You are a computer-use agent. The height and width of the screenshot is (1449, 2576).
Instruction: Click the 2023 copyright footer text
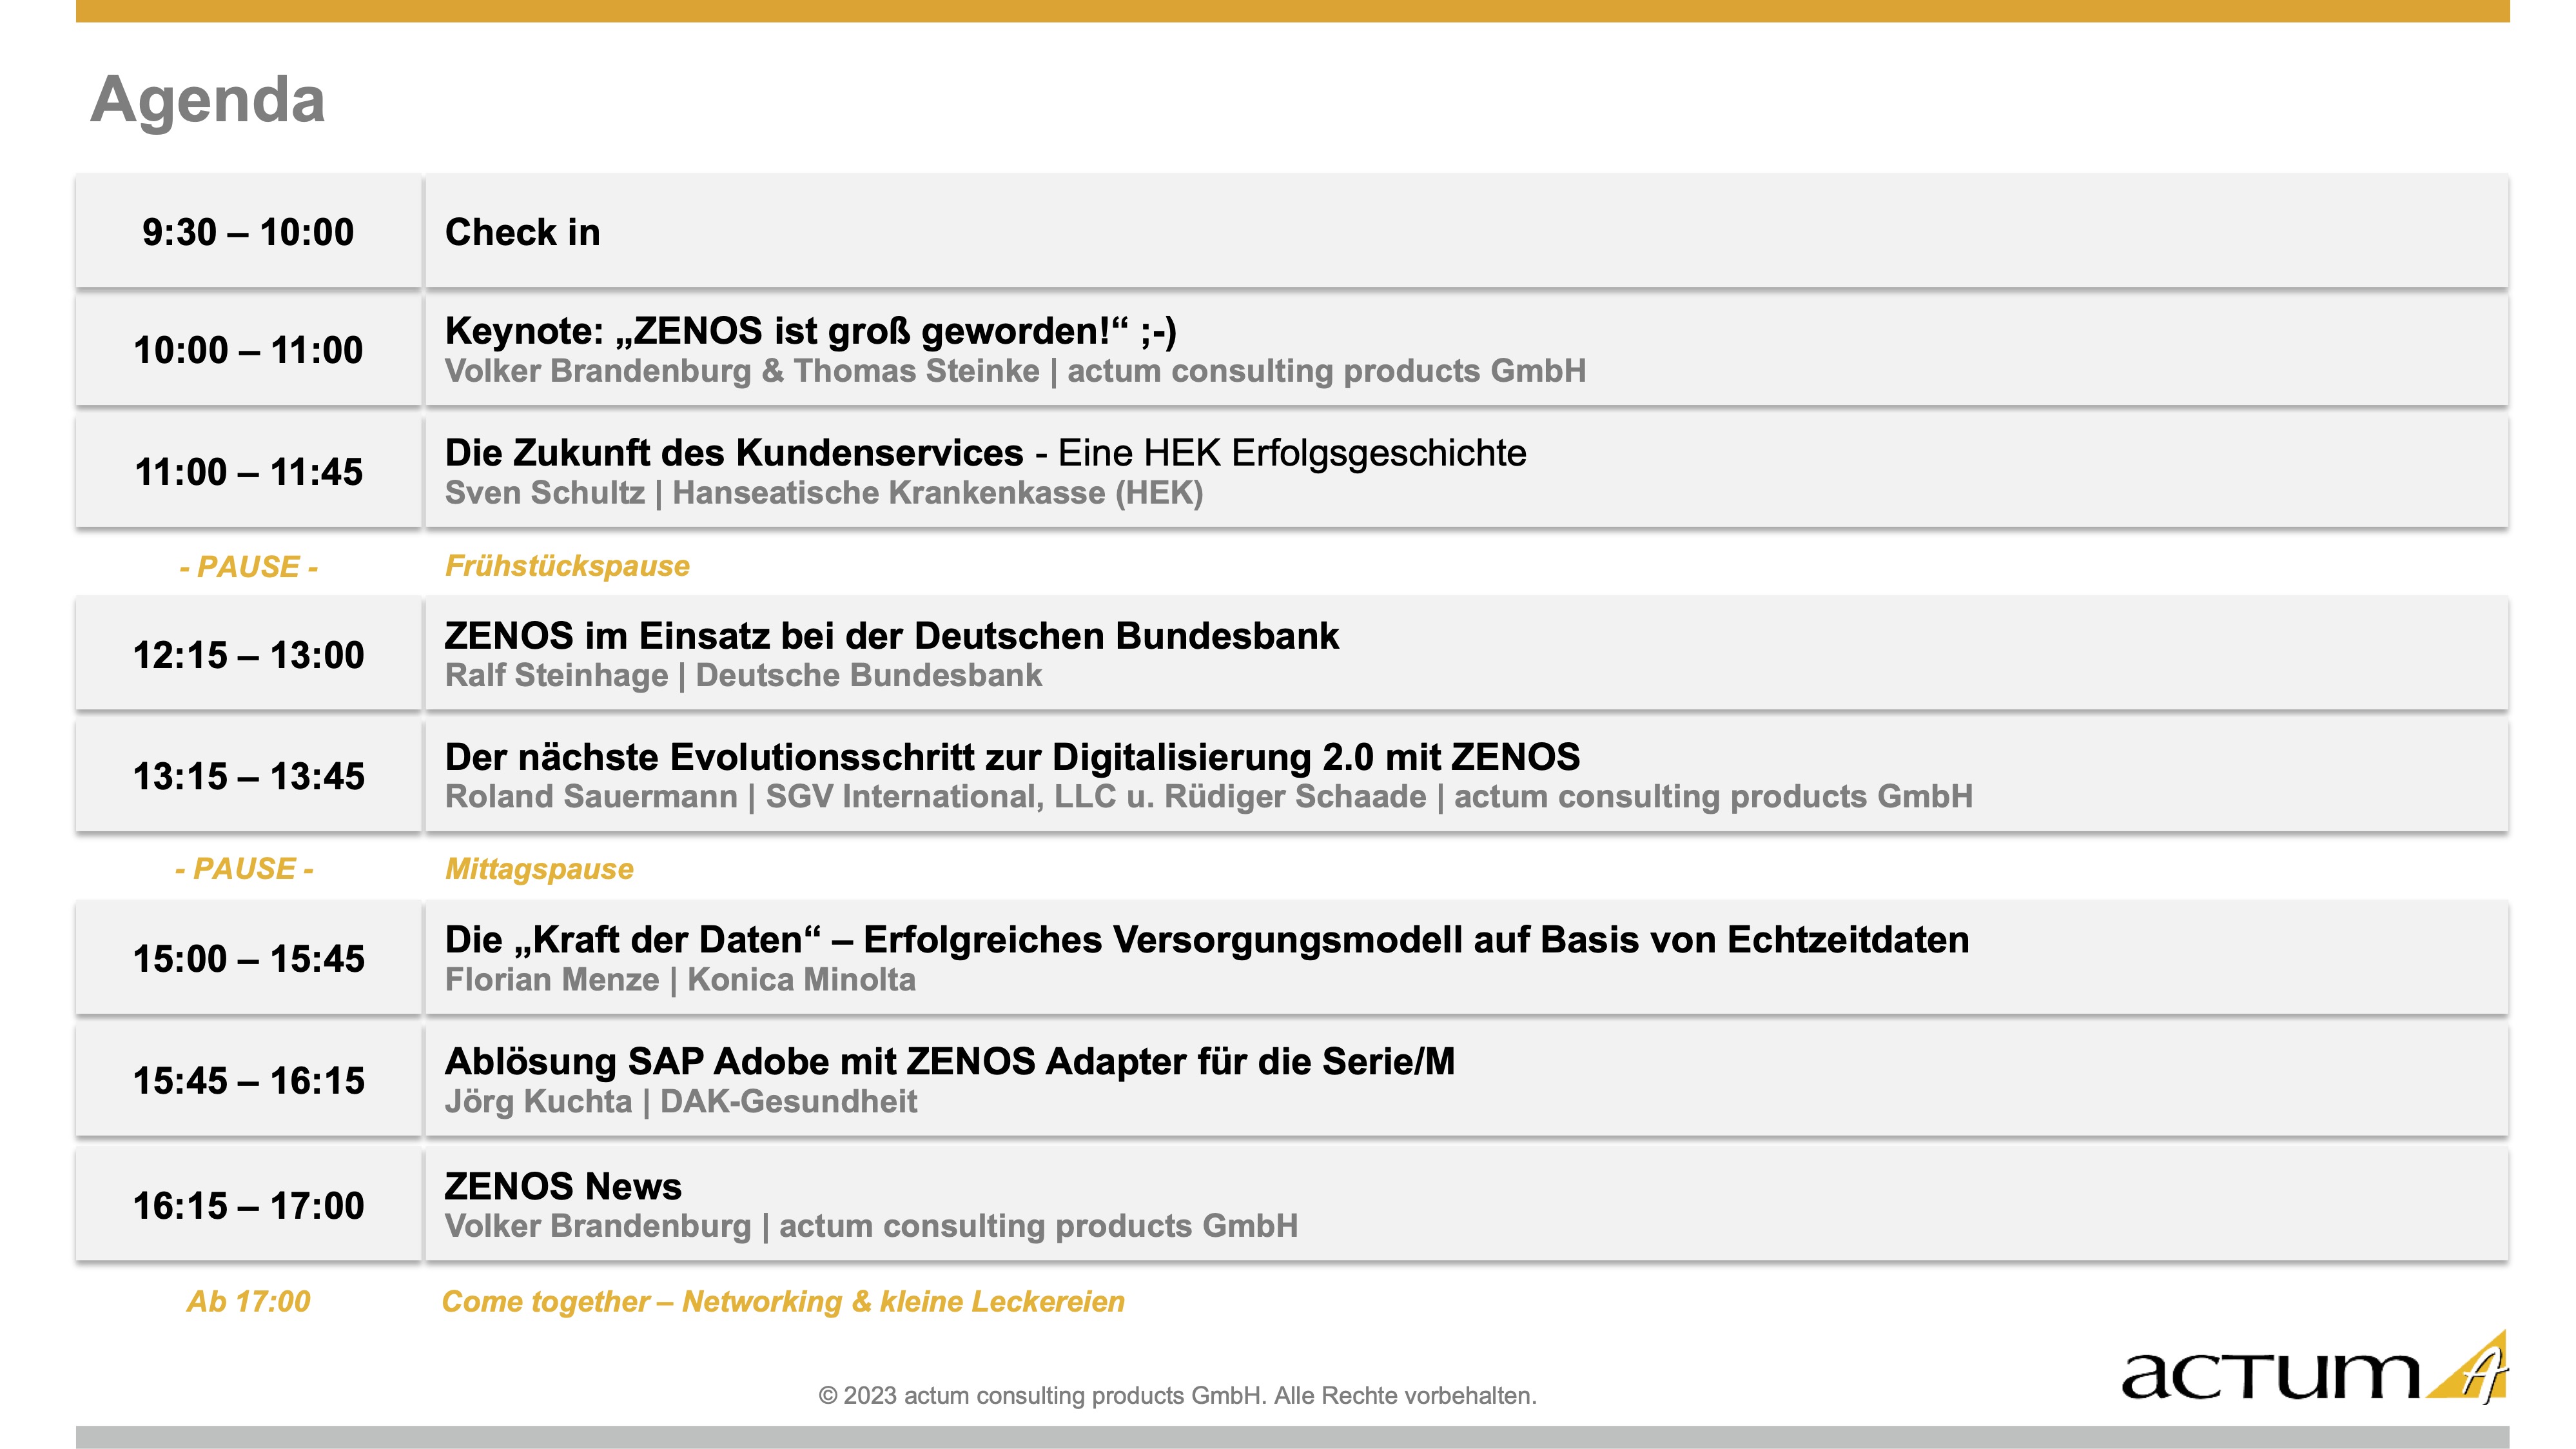[x=1177, y=1396]
